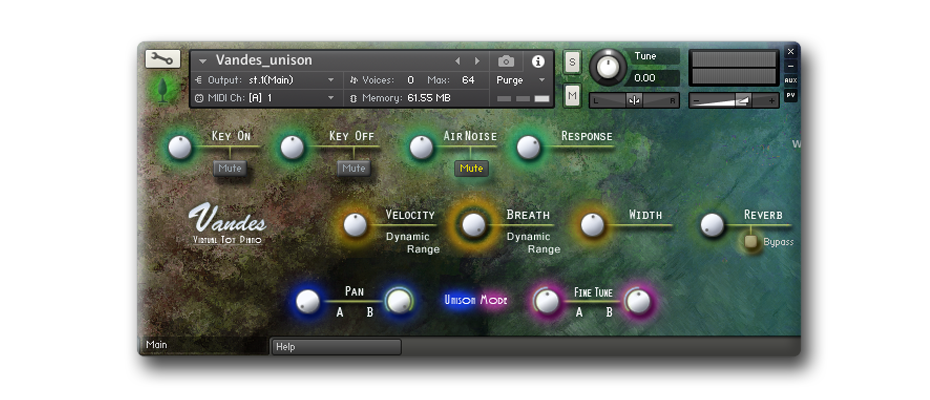The height and width of the screenshot is (400, 930).
Task: Click the Tune value 0.00 field
Action: click(x=655, y=78)
